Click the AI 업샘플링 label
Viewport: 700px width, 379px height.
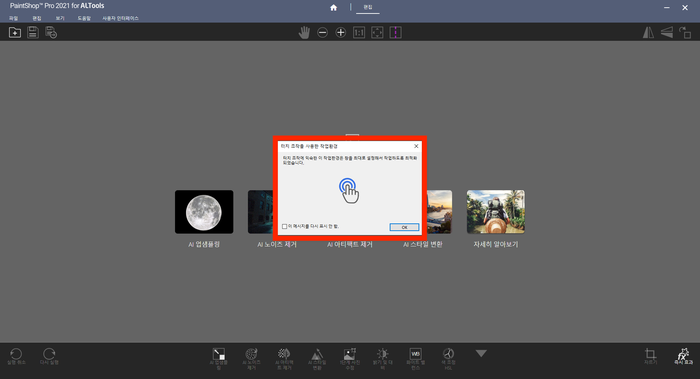[204, 245]
